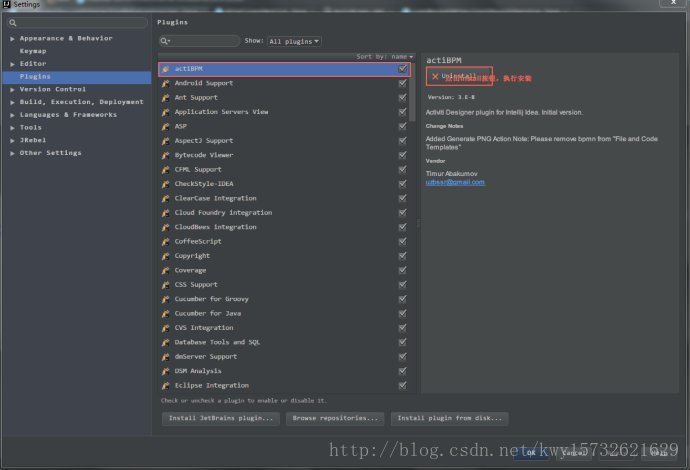This screenshot has height=470, width=690.
Task: Click the CFML Support plugin icon
Action: point(165,169)
